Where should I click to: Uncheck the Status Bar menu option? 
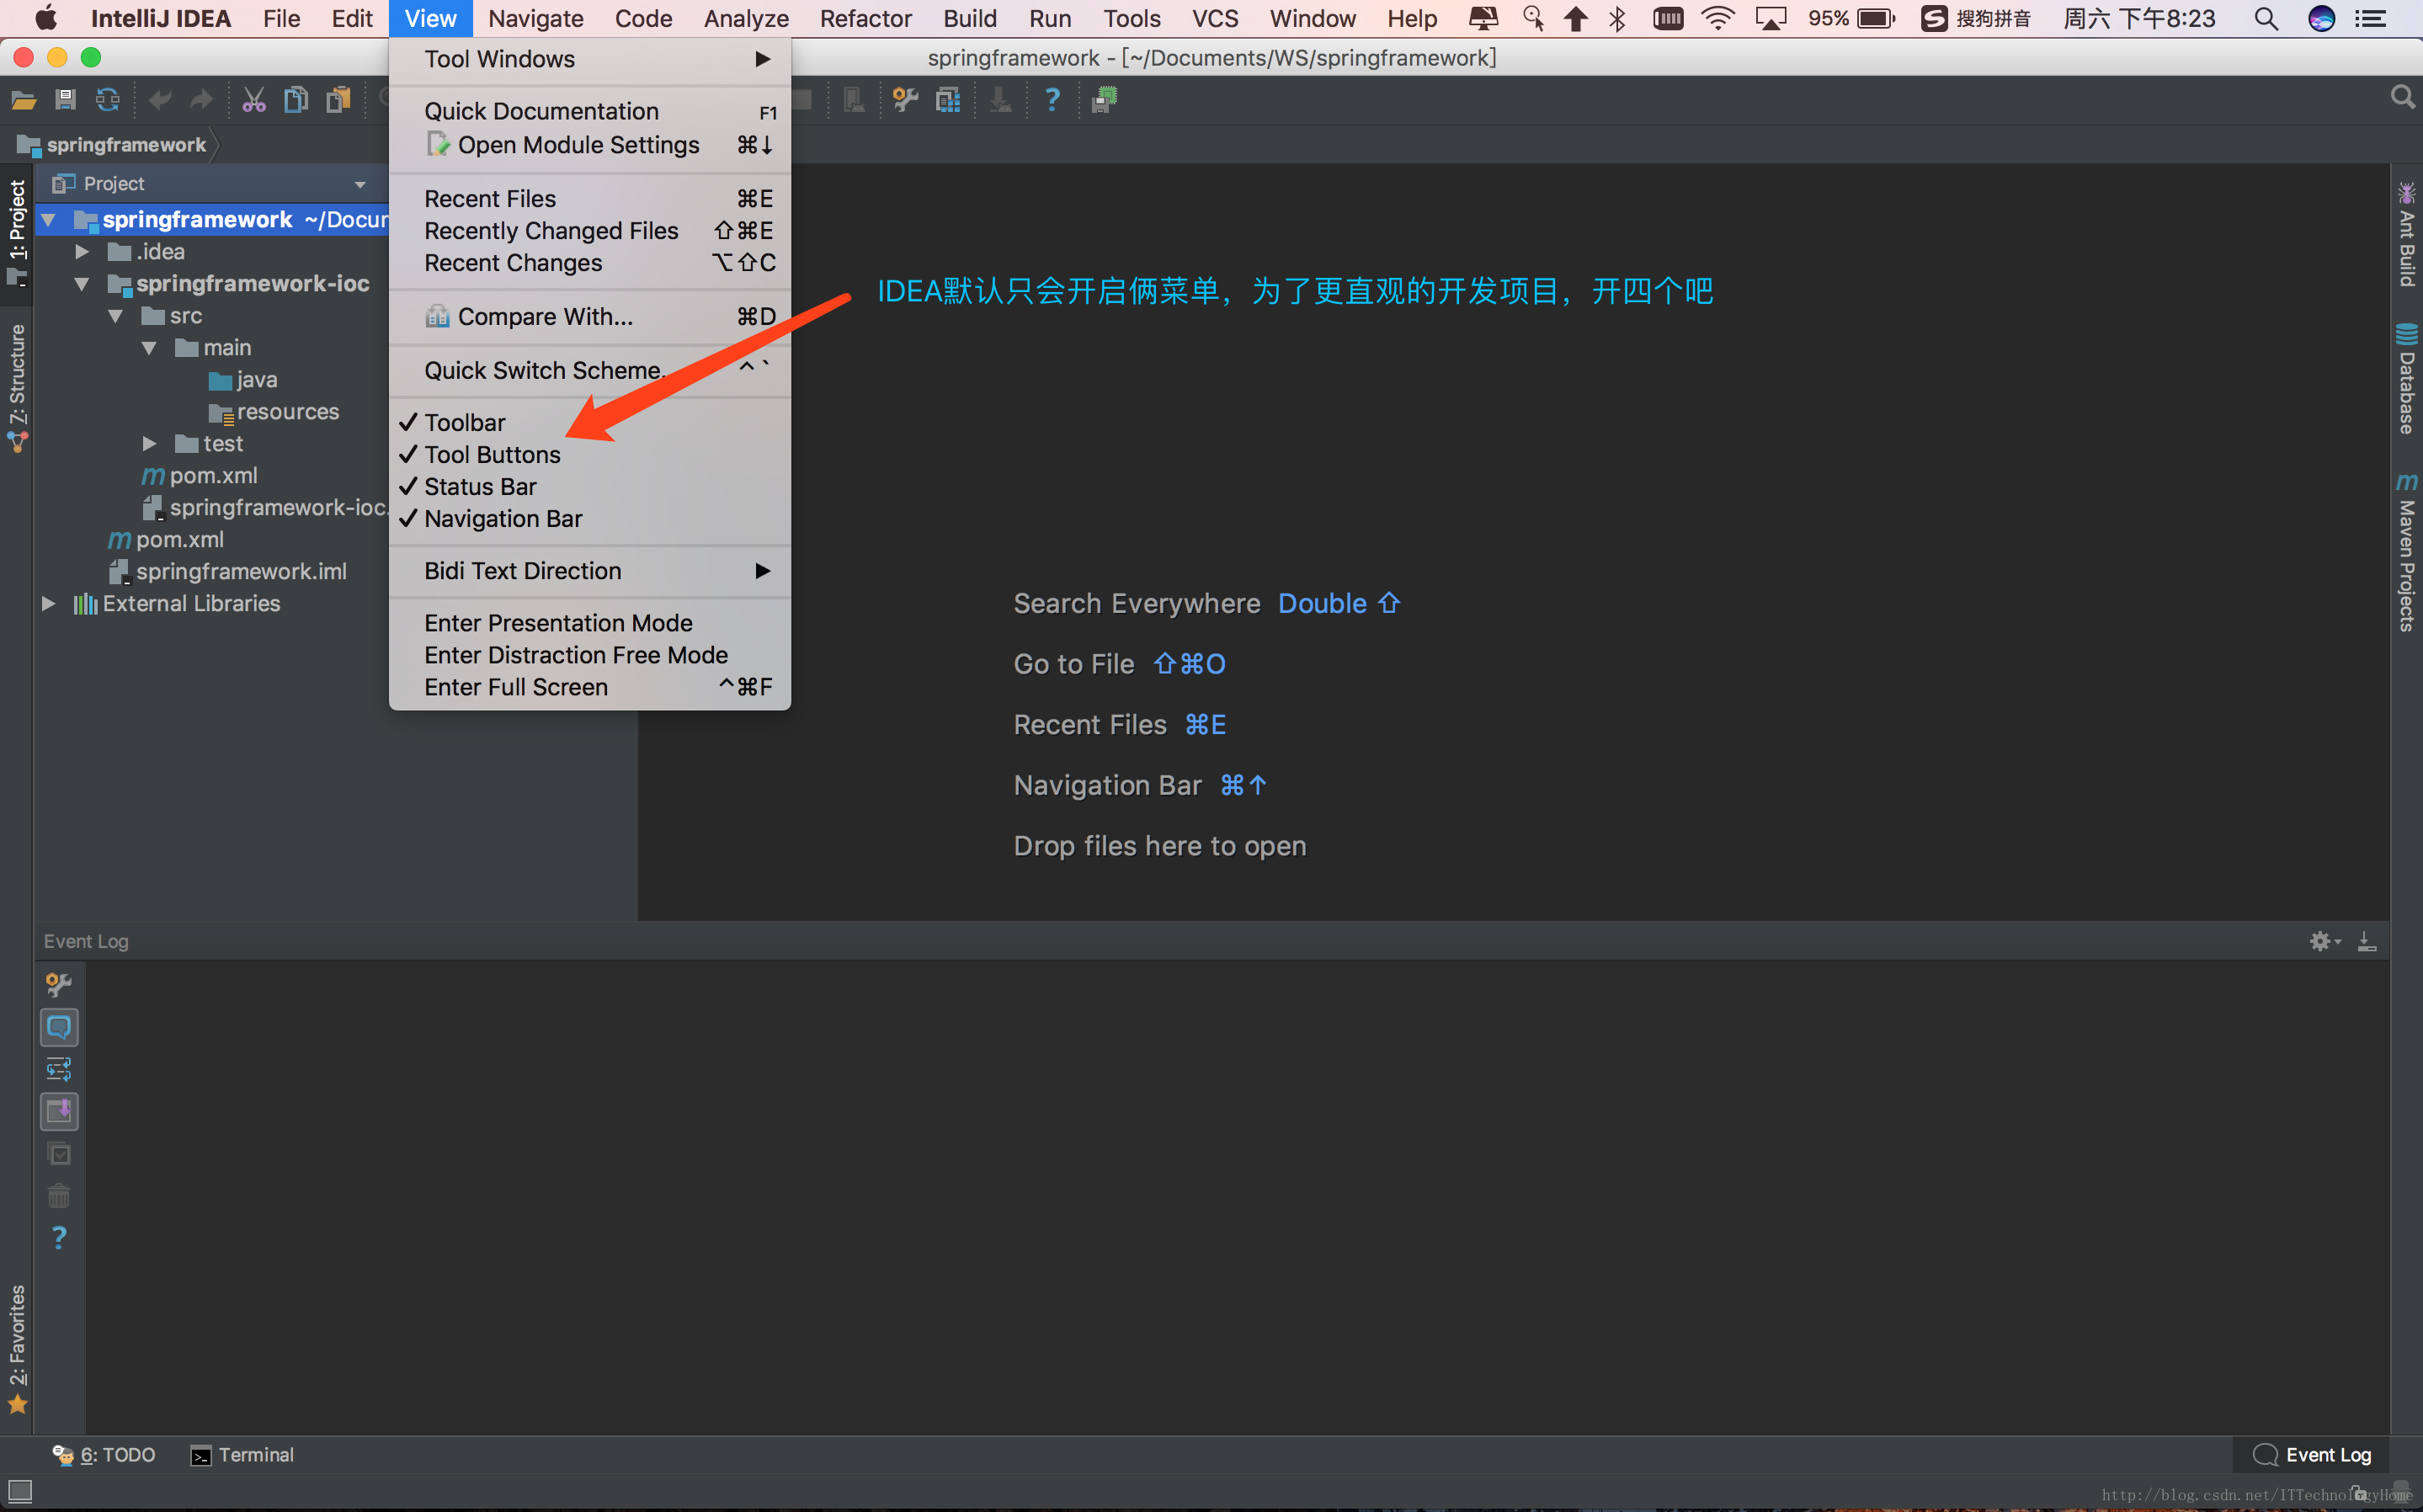(590, 487)
